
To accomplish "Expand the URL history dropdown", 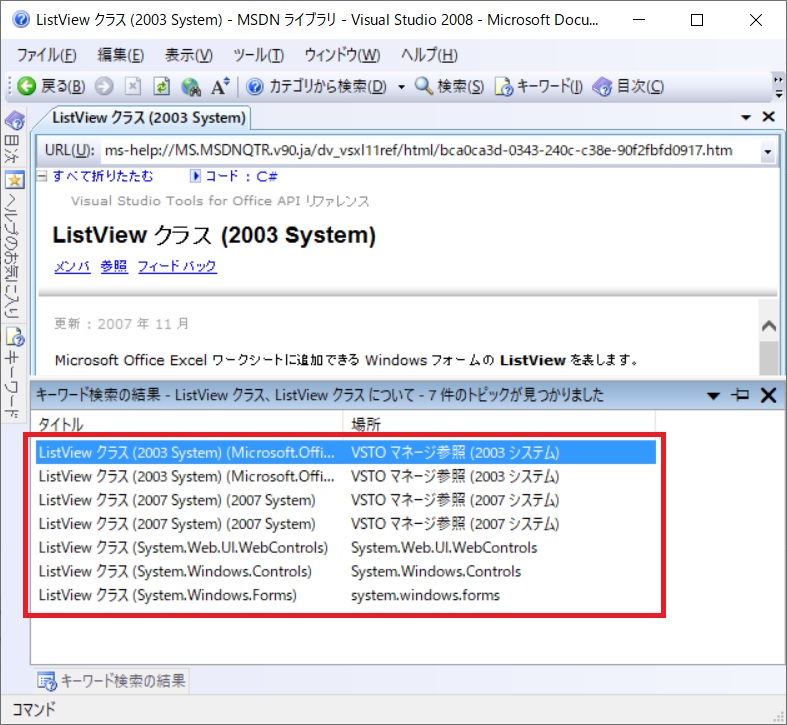I will (767, 152).
